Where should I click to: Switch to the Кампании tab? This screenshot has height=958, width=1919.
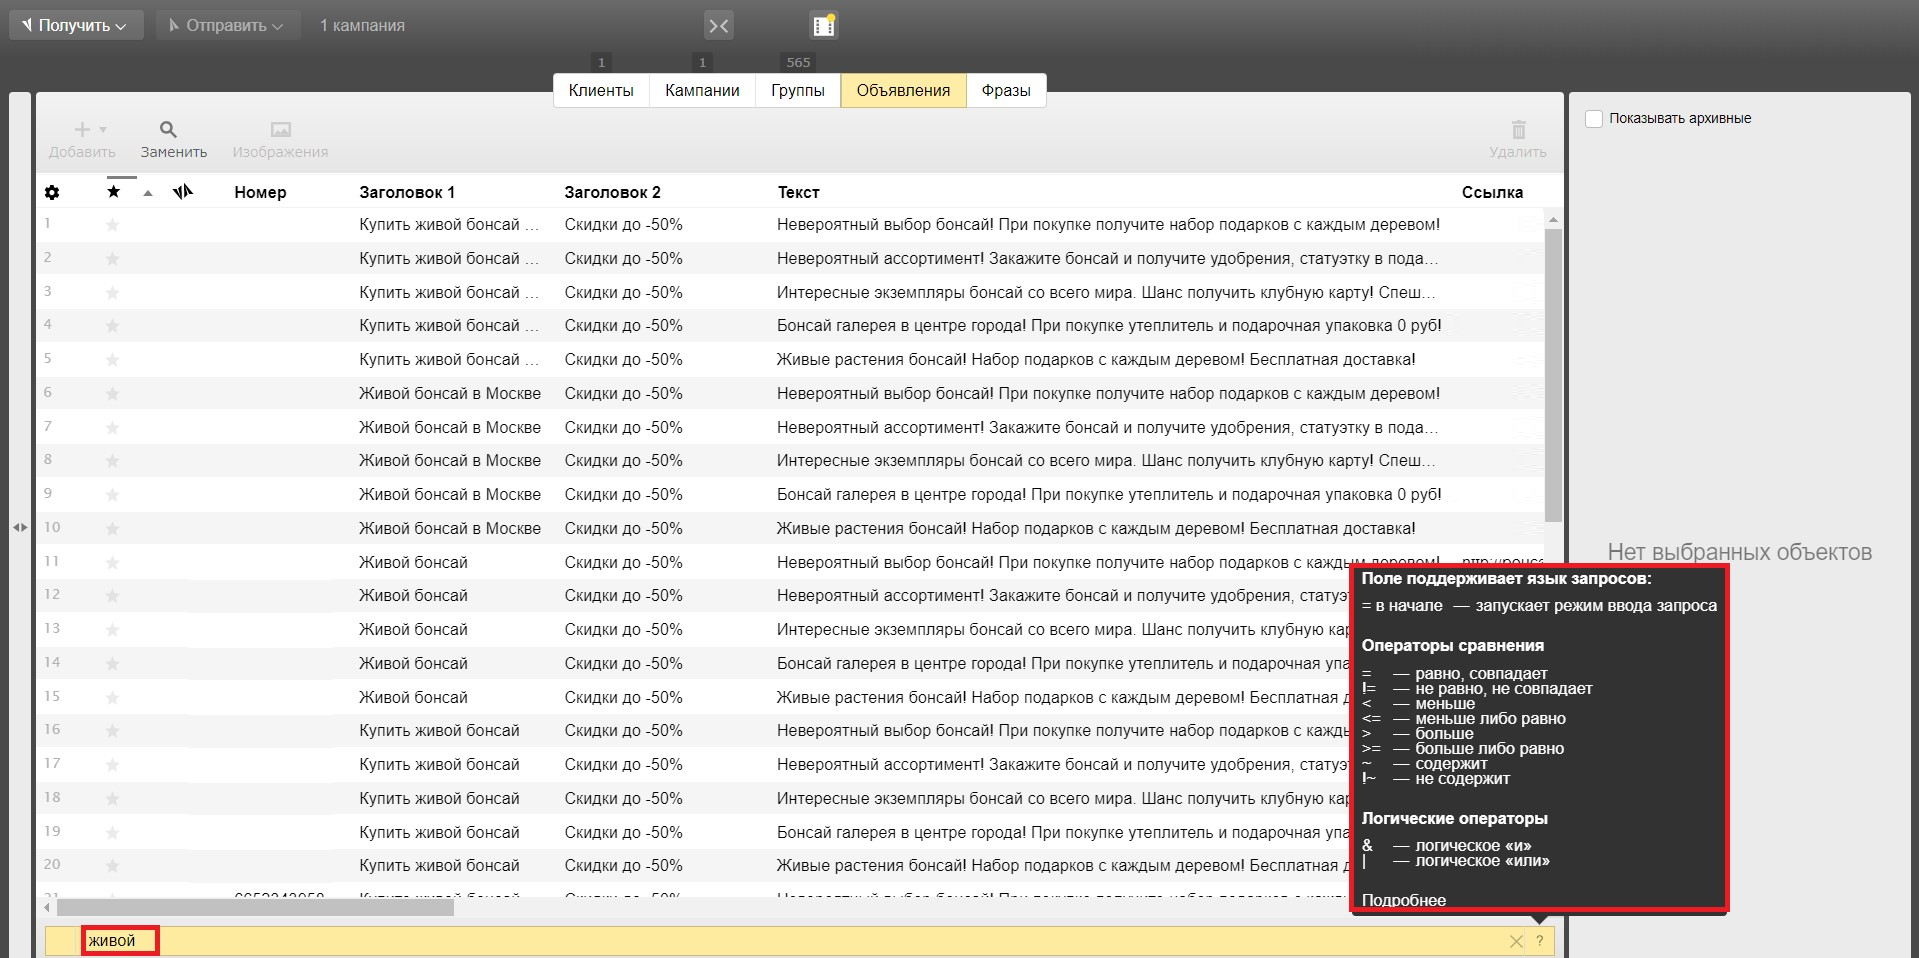[x=702, y=90]
